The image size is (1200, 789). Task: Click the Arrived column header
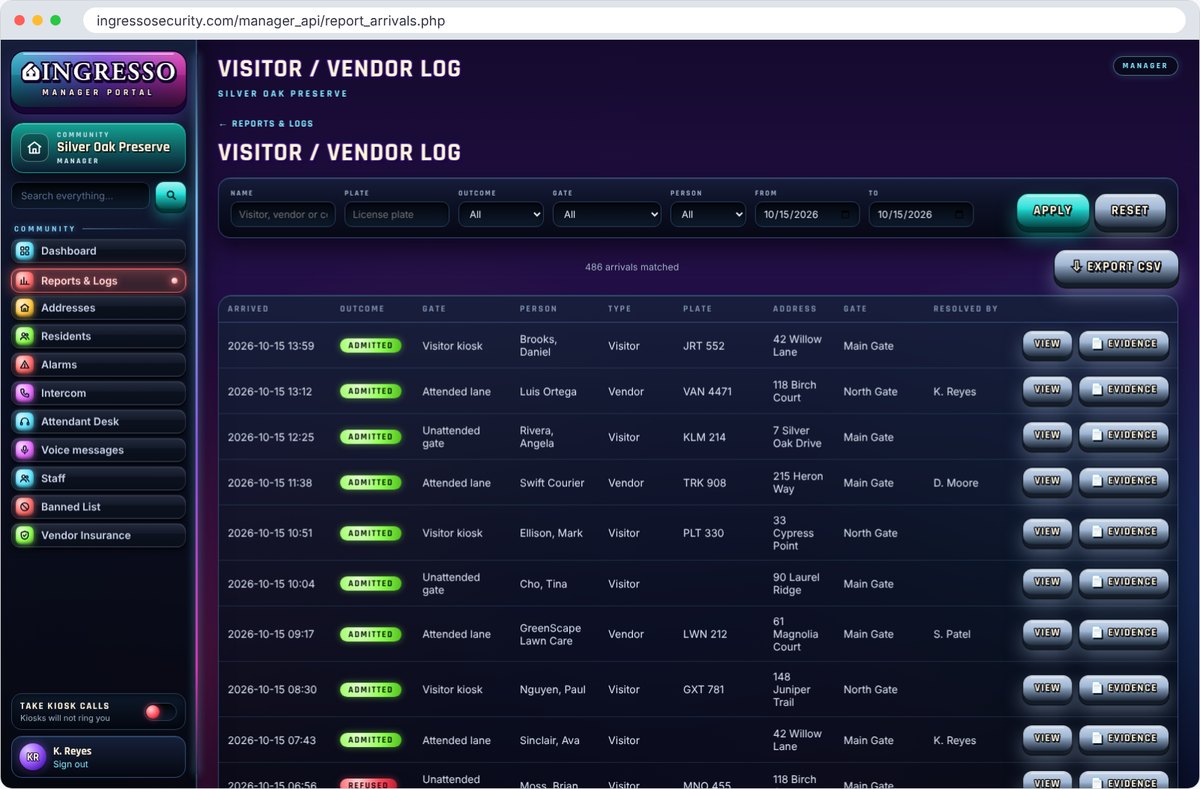click(248, 309)
